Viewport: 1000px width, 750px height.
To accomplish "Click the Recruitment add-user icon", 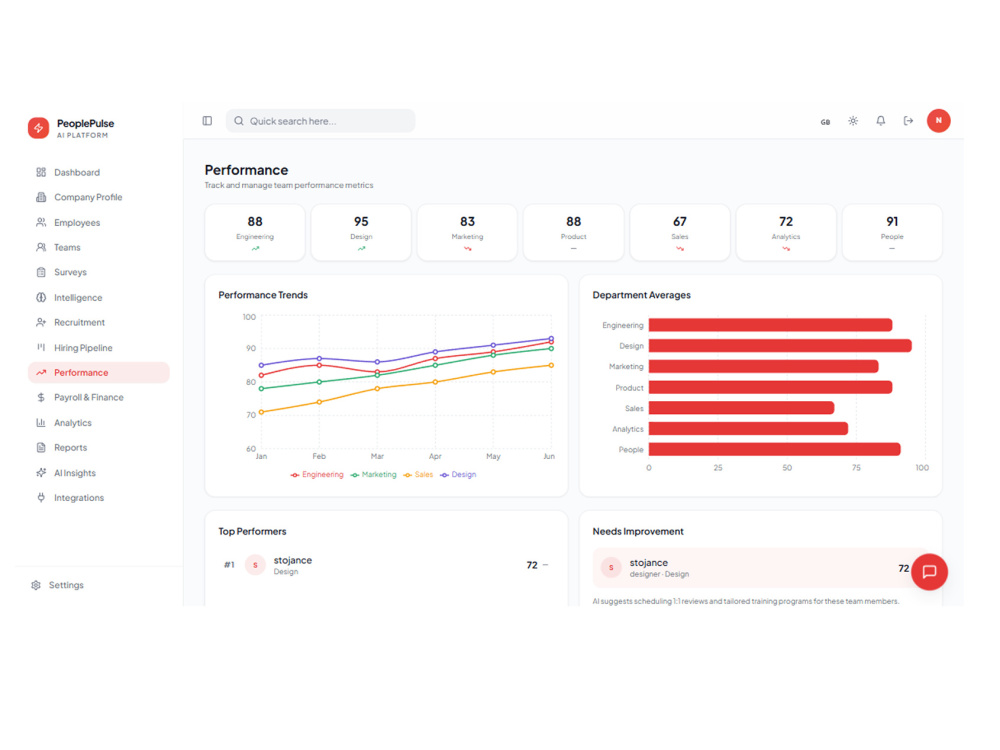I will 41,323.
